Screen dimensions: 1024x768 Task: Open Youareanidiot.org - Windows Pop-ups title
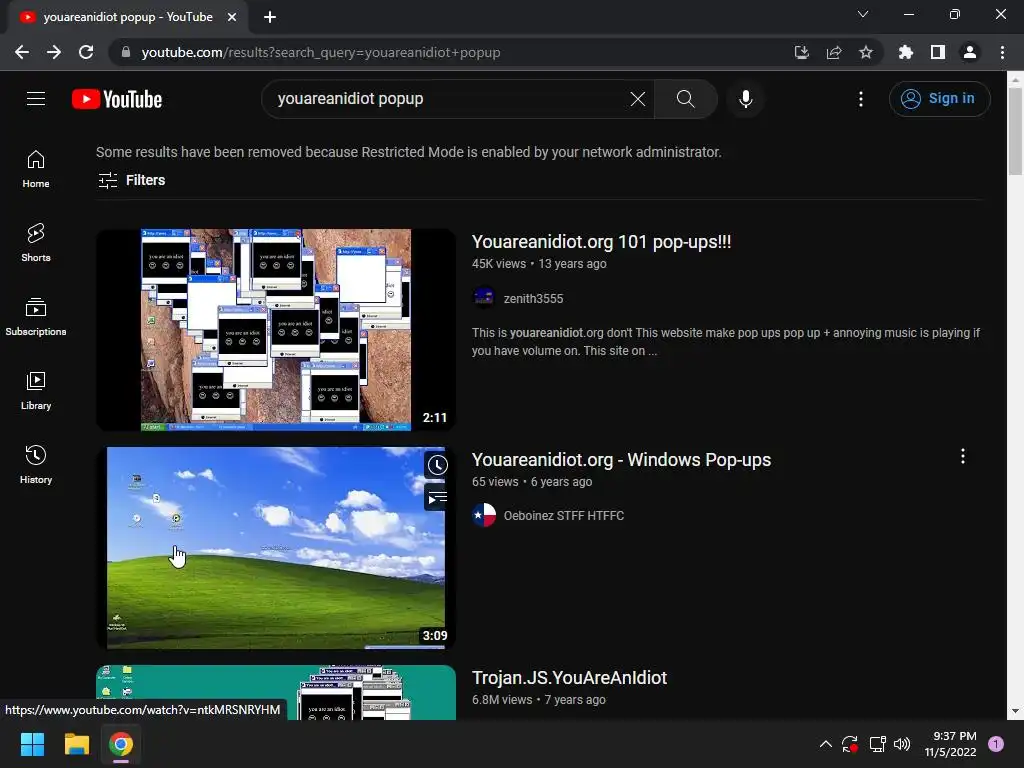[x=621, y=460]
